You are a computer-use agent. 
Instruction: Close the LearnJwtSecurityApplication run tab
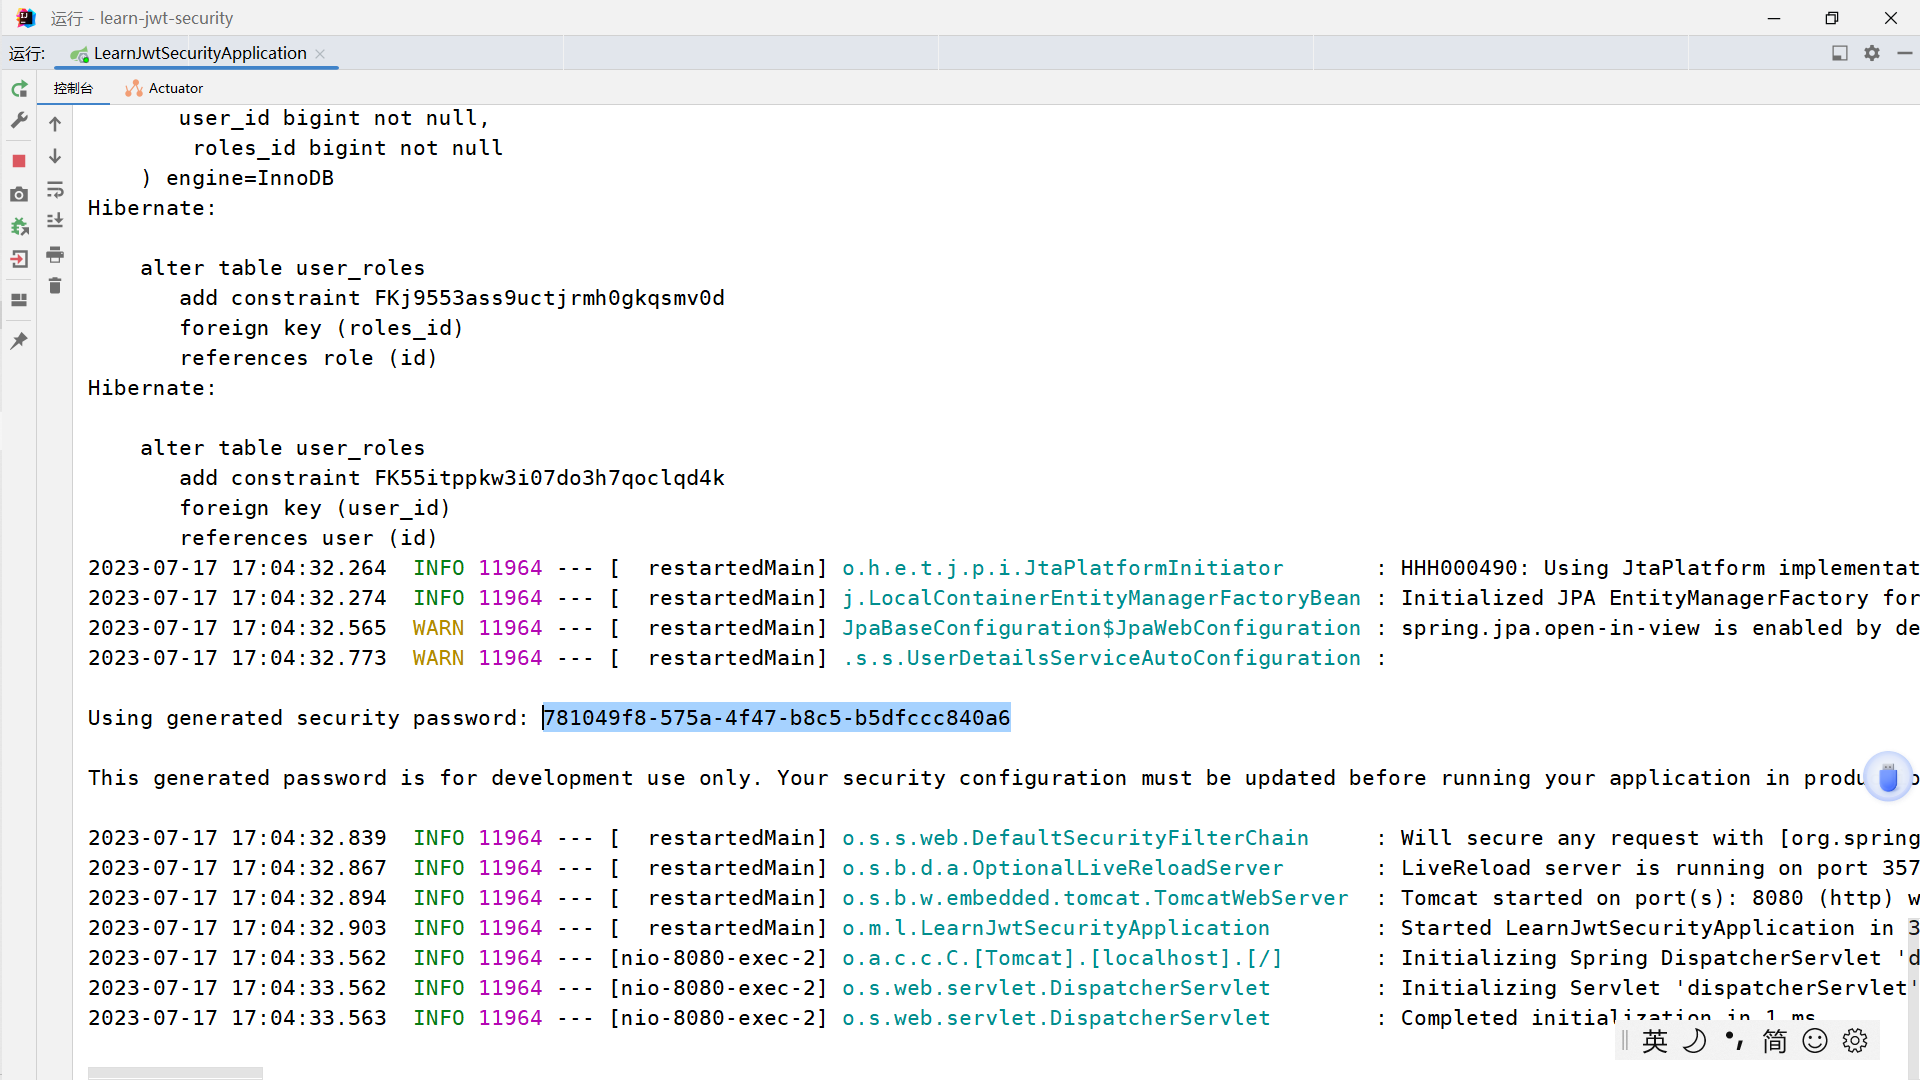tap(320, 54)
